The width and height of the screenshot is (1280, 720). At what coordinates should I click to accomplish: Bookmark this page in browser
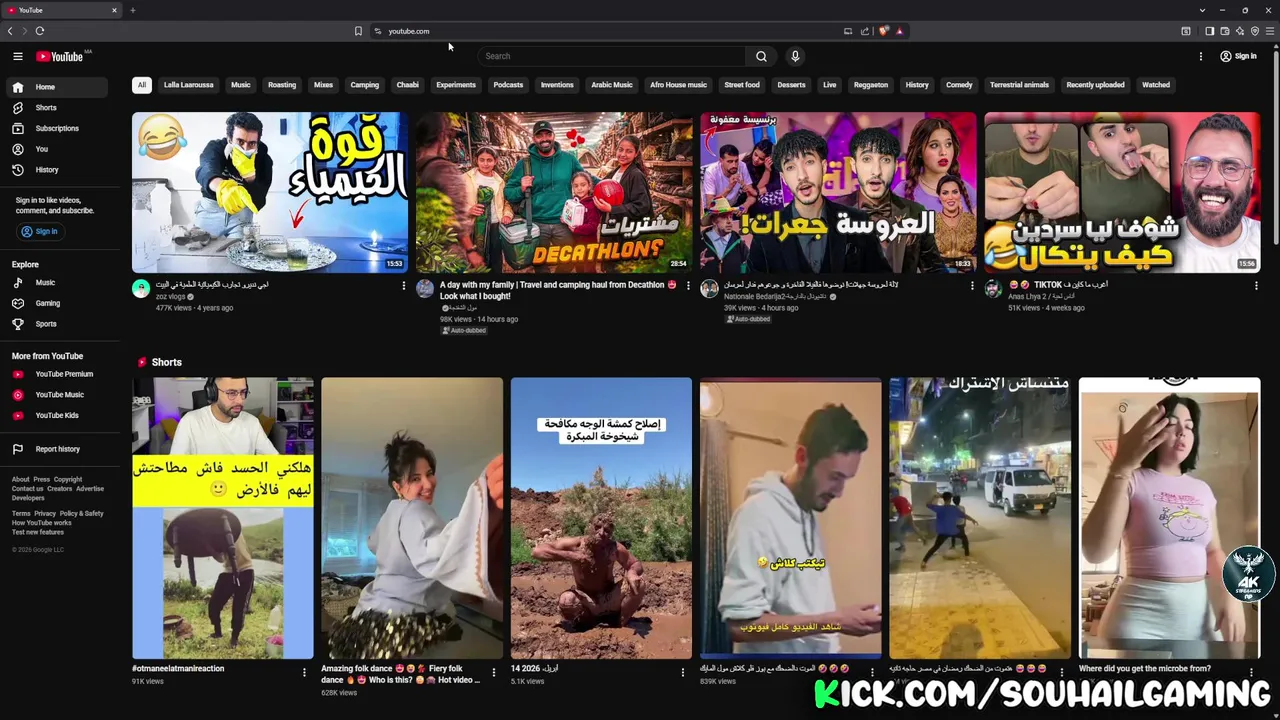coord(358,31)
